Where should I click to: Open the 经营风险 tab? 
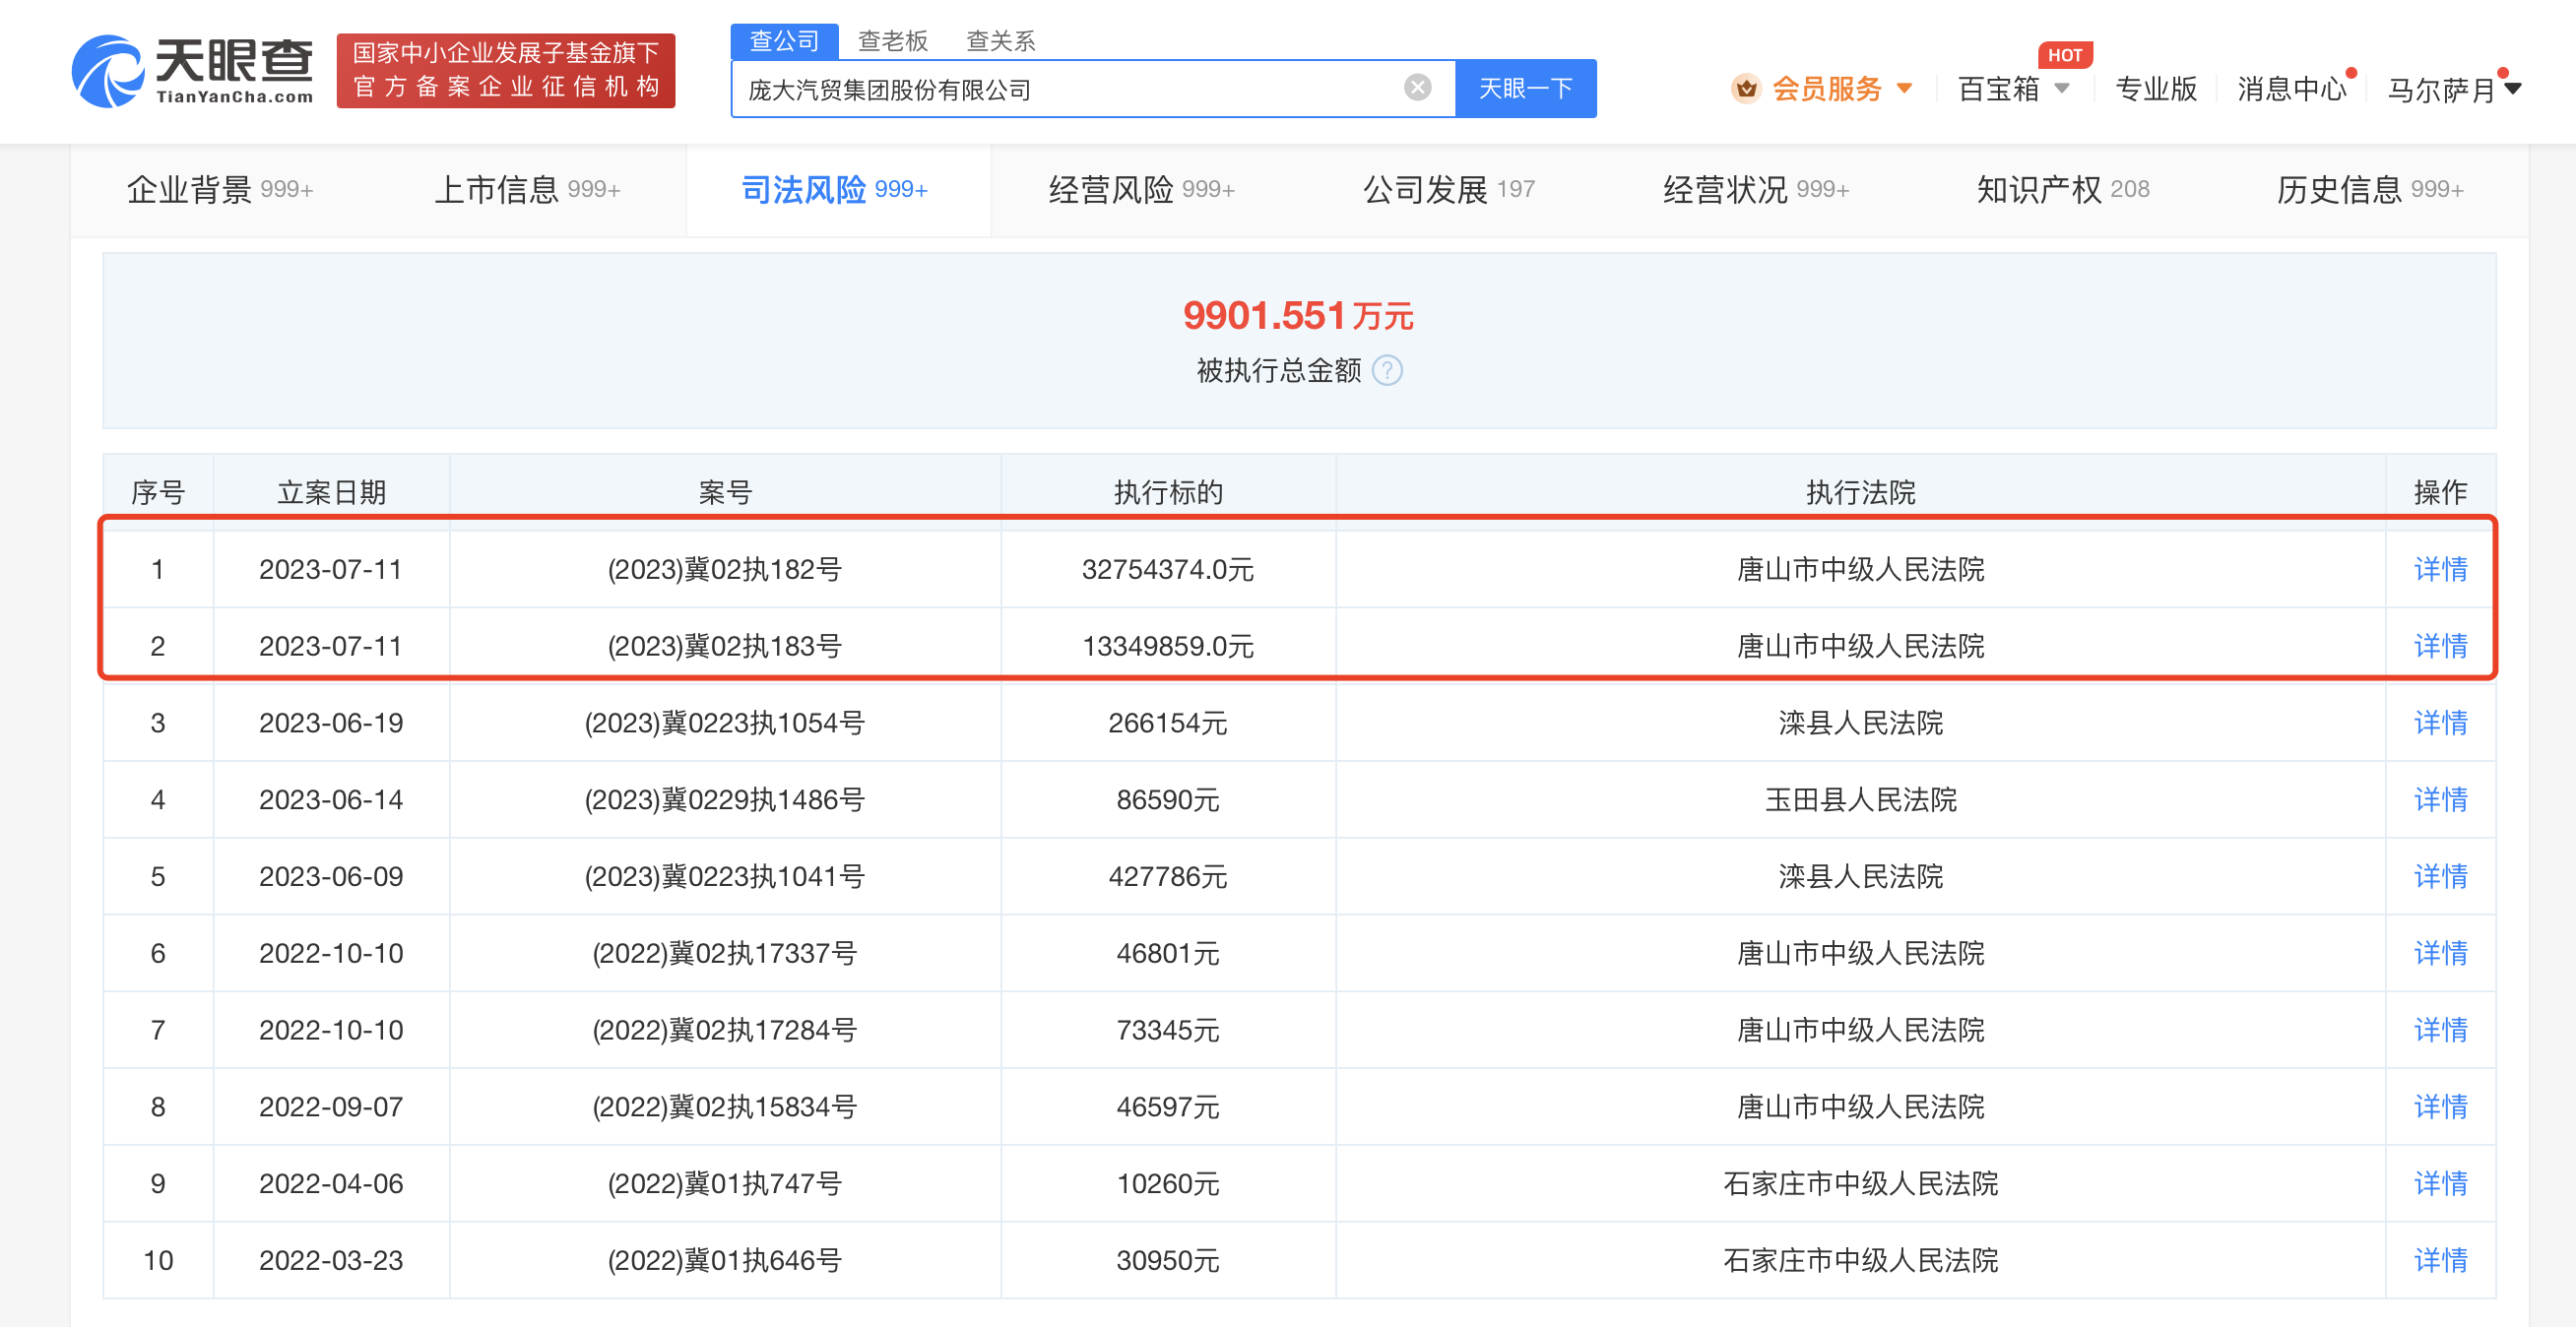tap(1141, 189)
